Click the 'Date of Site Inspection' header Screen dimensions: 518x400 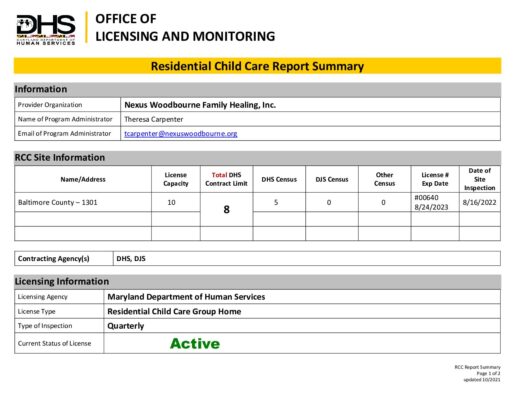tap(480, 179)
